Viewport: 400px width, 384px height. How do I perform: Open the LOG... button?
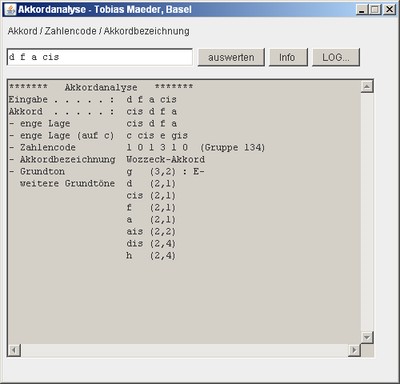[336, 57]
